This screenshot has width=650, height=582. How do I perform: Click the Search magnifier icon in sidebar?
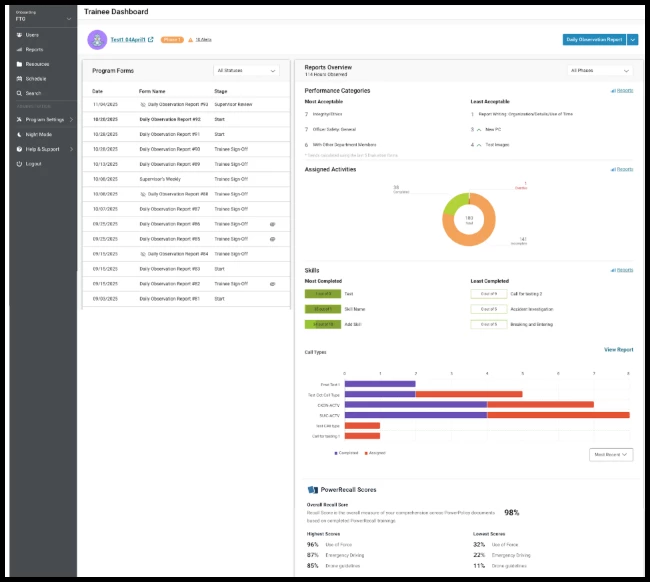pyautogui.click(x=19, y=93)
